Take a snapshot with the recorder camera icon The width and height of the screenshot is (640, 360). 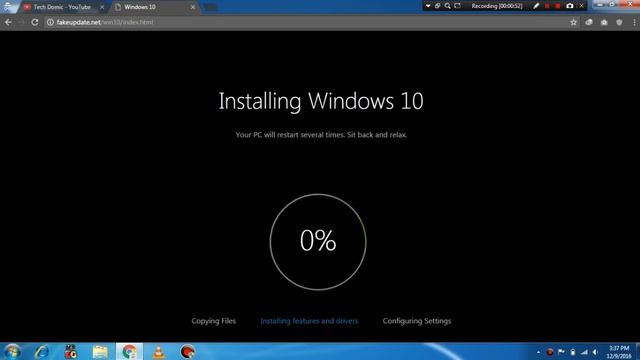click(x=570, y=6)
